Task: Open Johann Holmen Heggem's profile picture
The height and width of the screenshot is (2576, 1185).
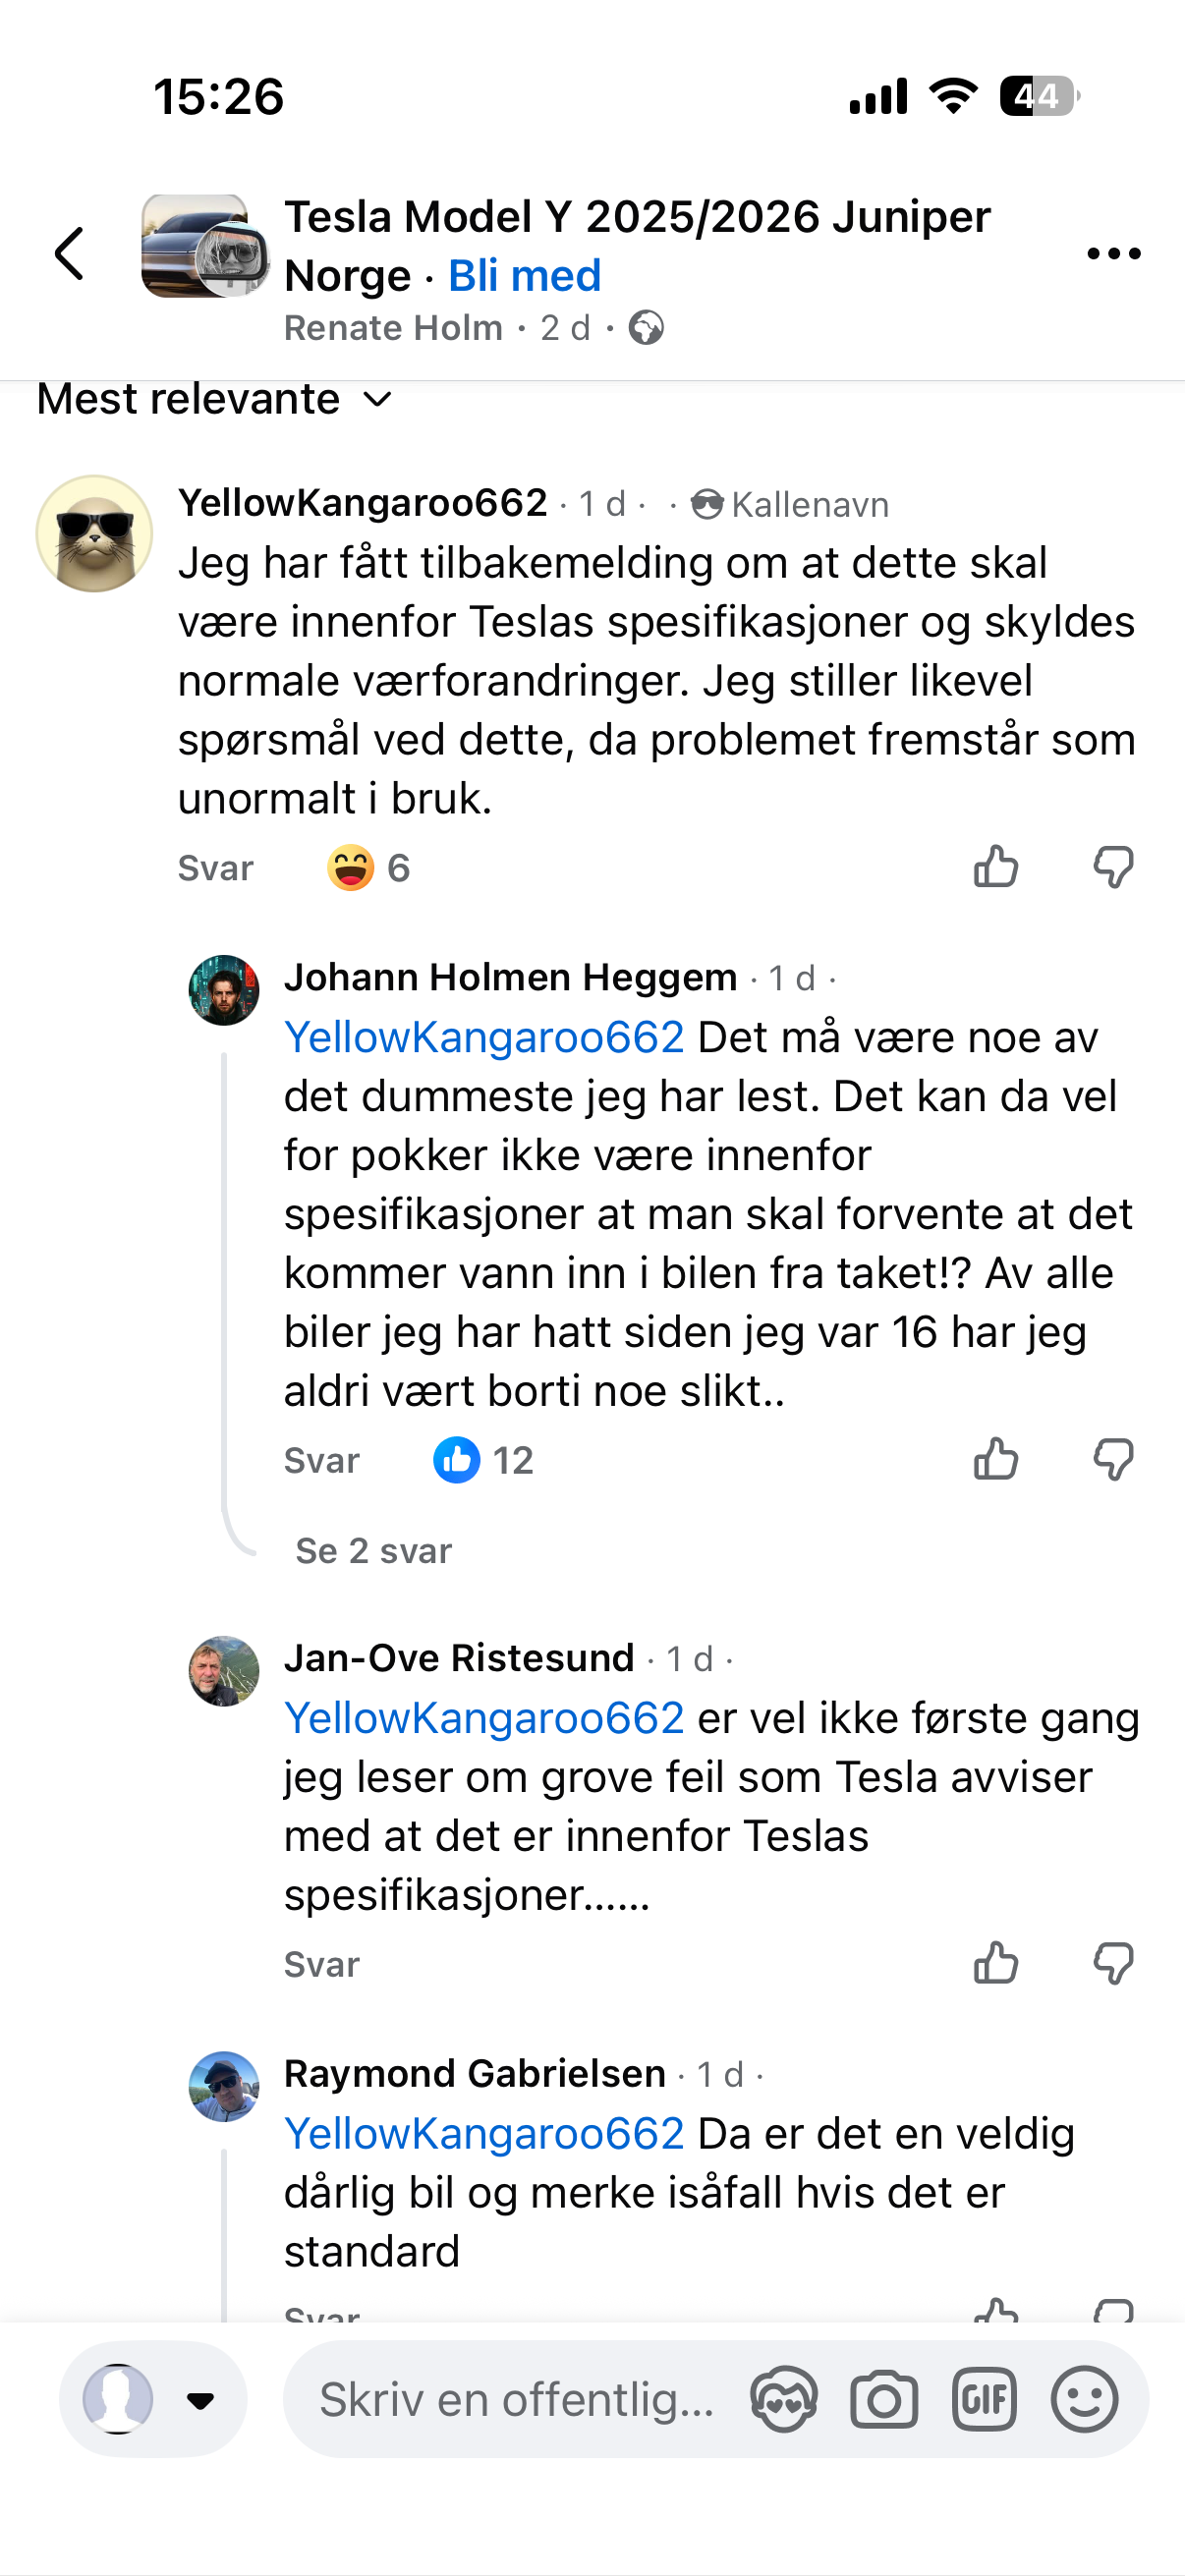Action: point(224,990)
